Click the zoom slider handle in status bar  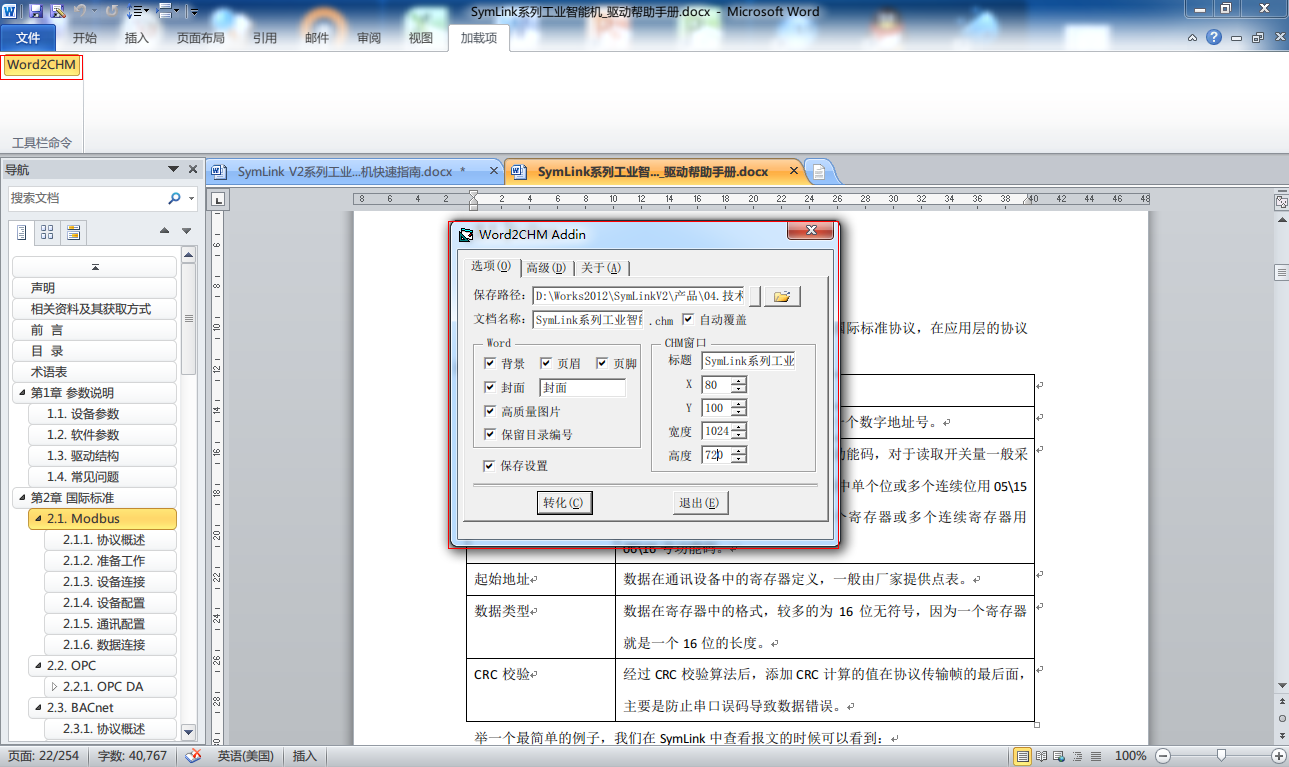tap(1221, 756)
